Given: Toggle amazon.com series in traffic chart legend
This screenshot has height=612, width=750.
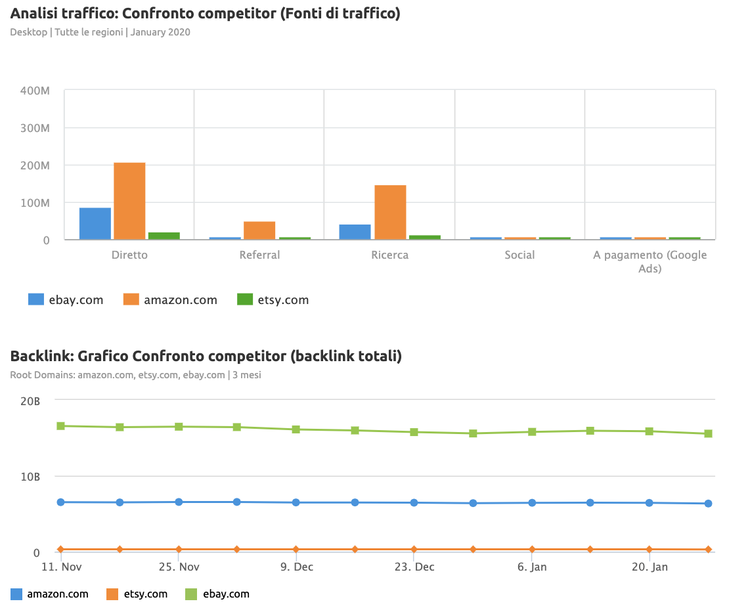Looking at the screenshot, I should tap(170, 300).
